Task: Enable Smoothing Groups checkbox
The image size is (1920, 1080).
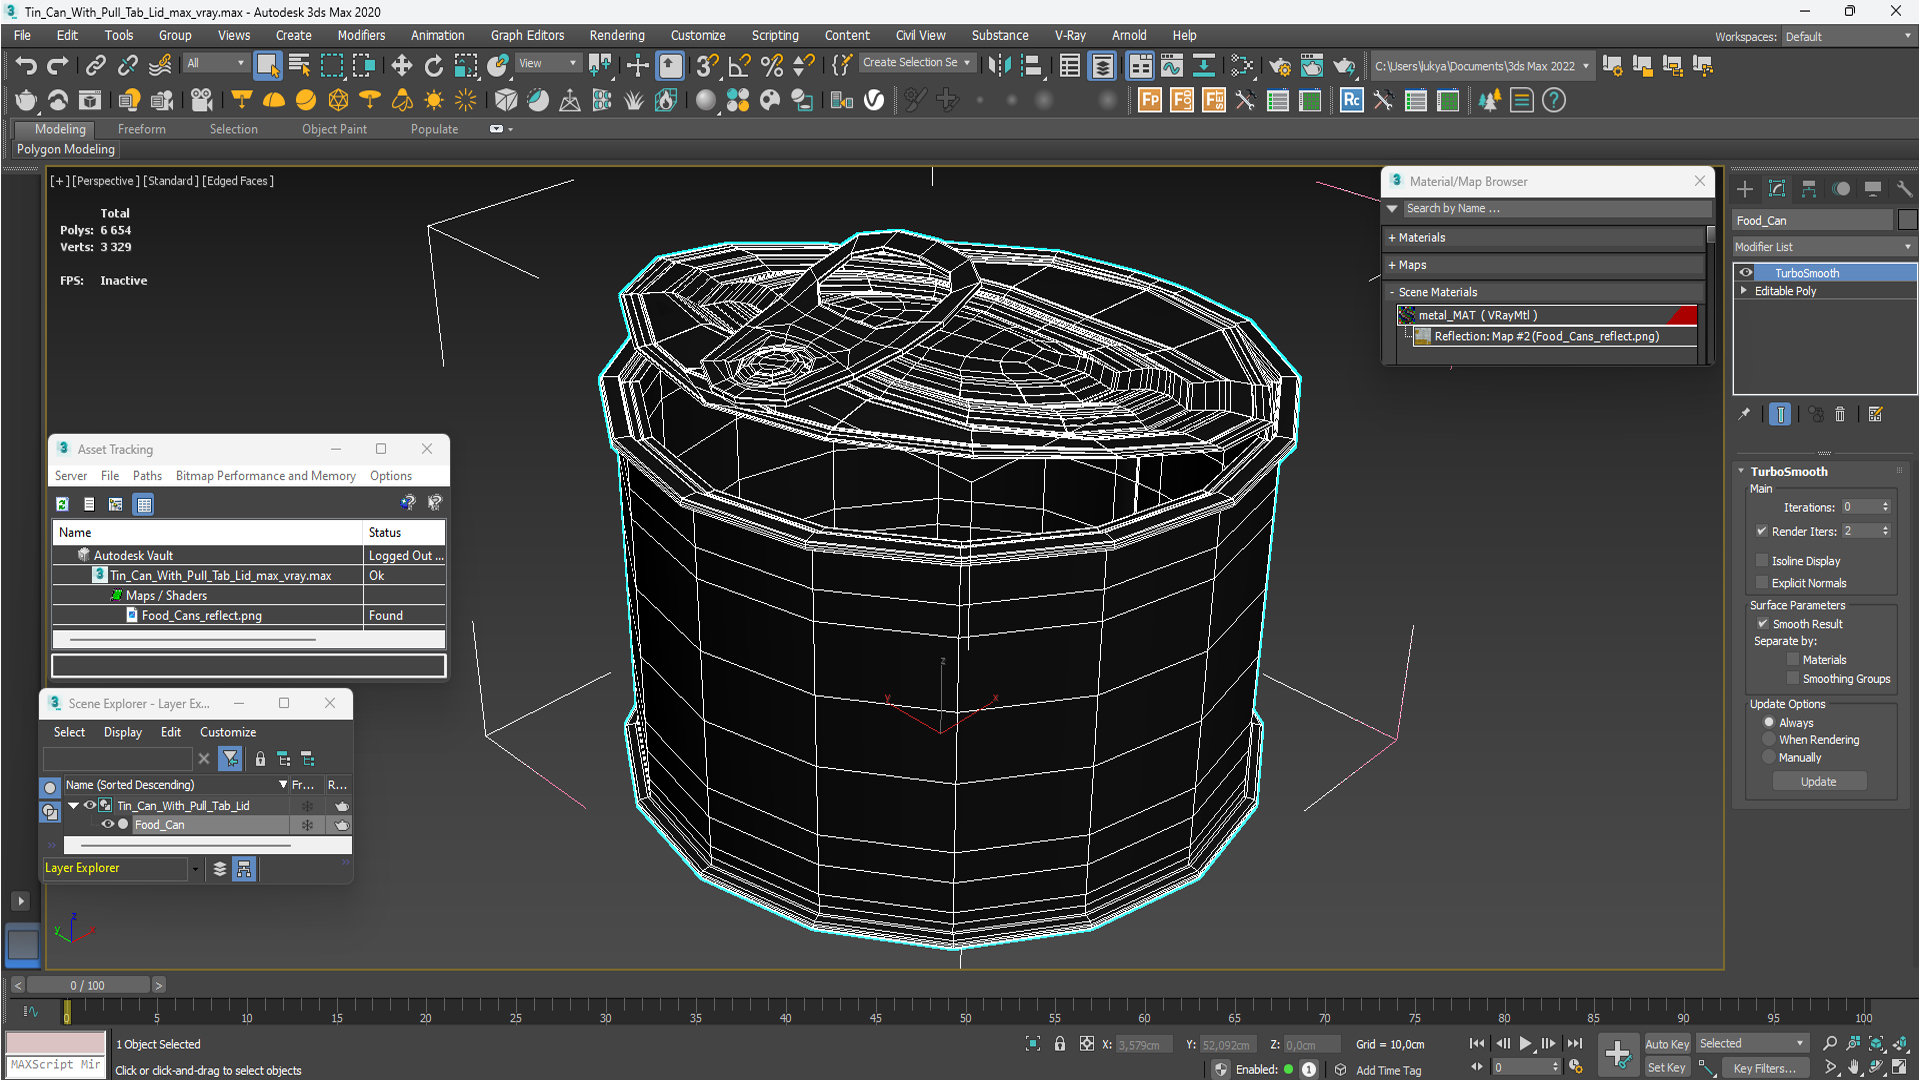Action: tap(1793, 679)
